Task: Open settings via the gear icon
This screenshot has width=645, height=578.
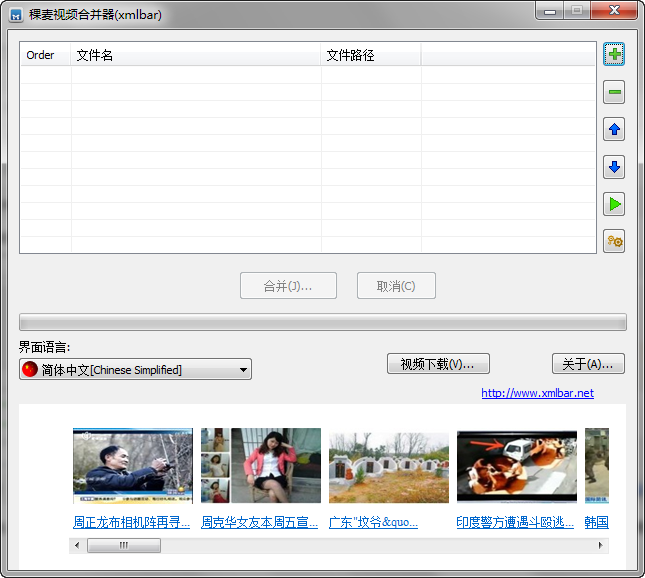Action: (x=614, y=241)
